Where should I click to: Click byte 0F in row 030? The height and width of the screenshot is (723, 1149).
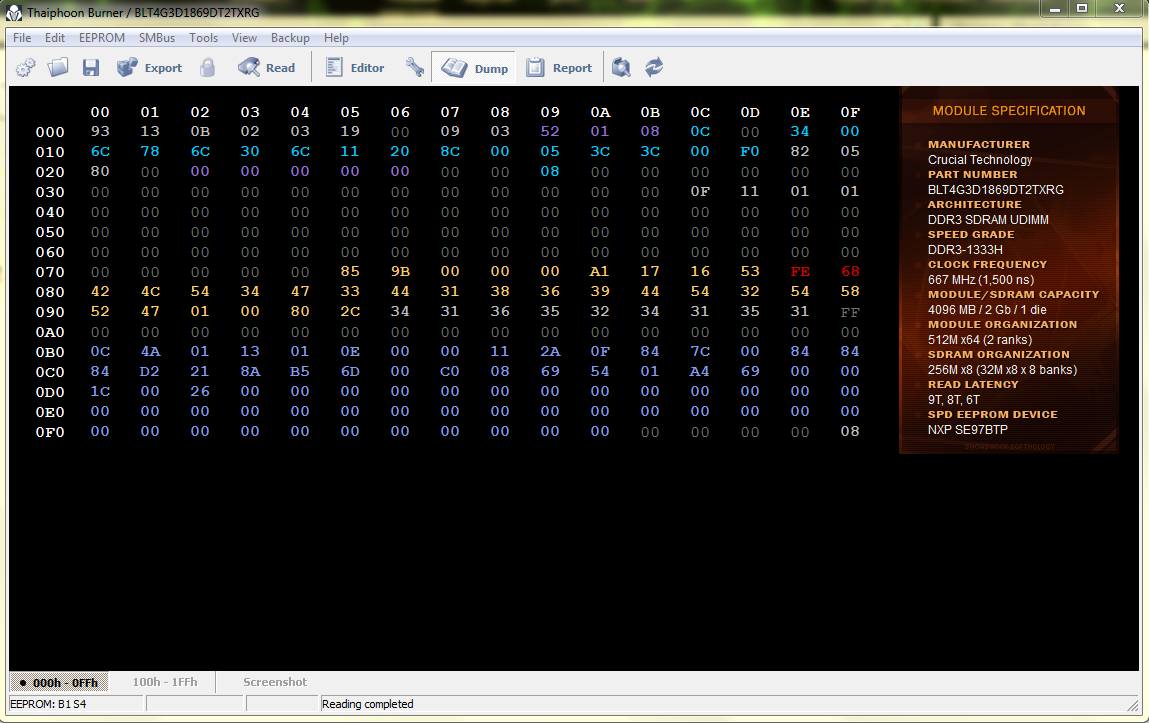(700, 191)
